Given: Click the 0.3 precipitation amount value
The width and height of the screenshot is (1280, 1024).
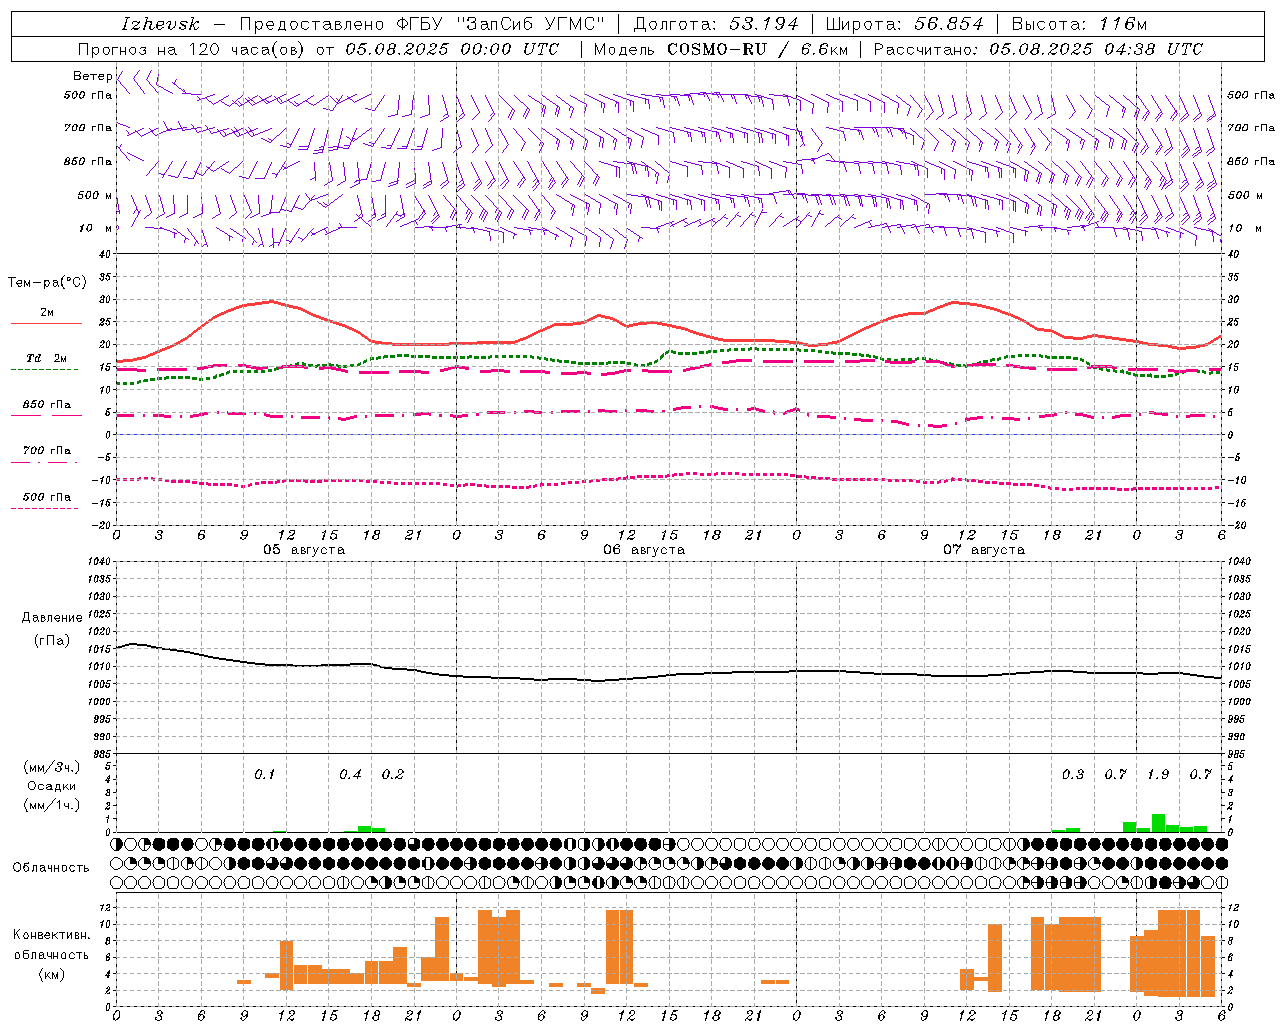Looking at the screenshot, I should tap(1073, 775).
